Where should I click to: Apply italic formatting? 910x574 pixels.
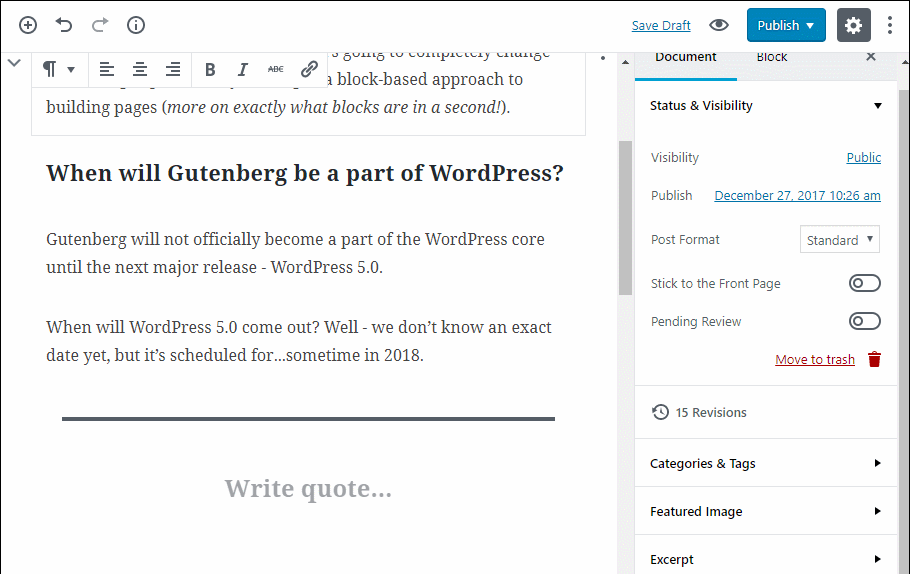(243, 70)
